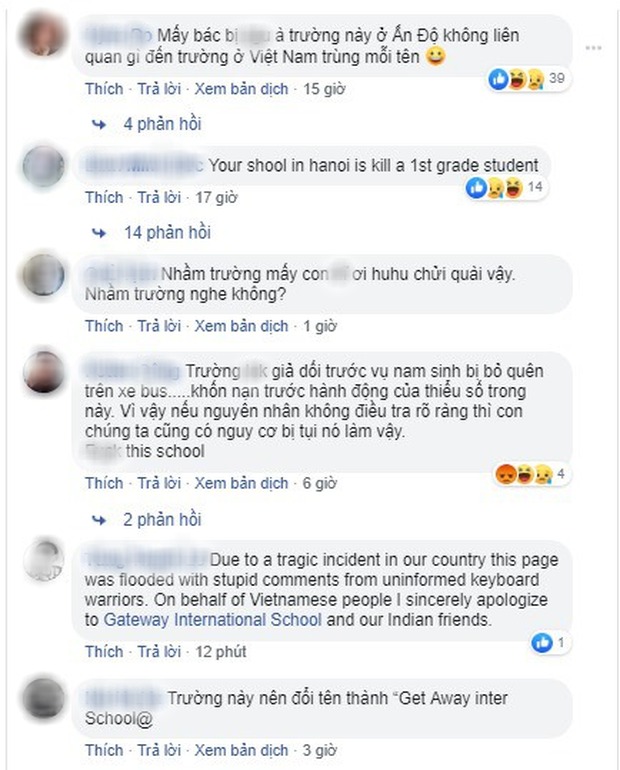
Task: Toggle Thích on the Get Away comment
Action: point(104,750)
